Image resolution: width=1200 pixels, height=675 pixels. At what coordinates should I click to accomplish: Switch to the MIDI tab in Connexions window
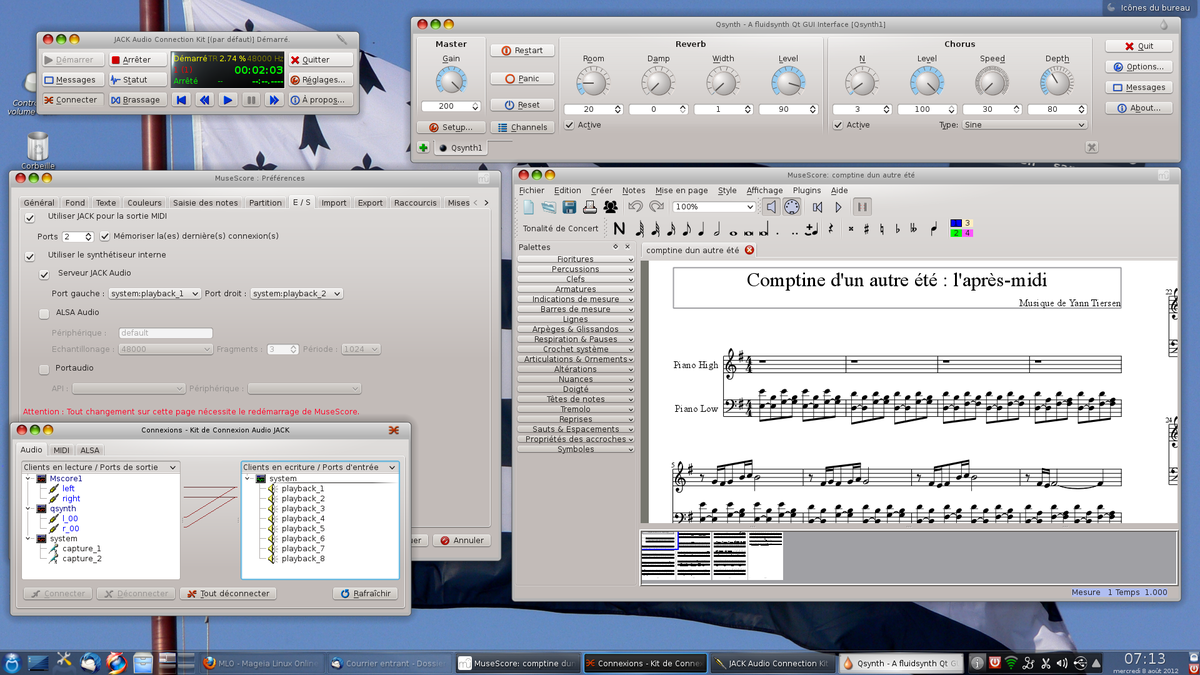tap(62, 450)
